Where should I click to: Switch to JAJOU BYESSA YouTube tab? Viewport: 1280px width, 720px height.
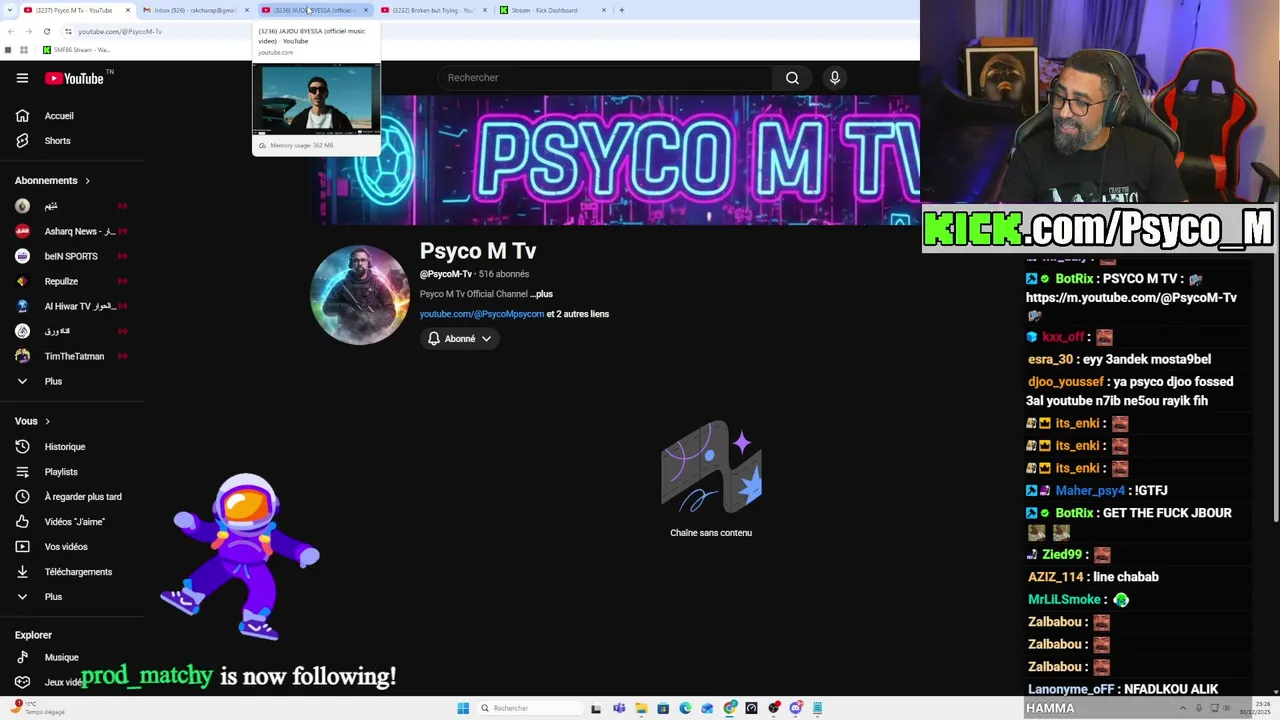(314, 10)
